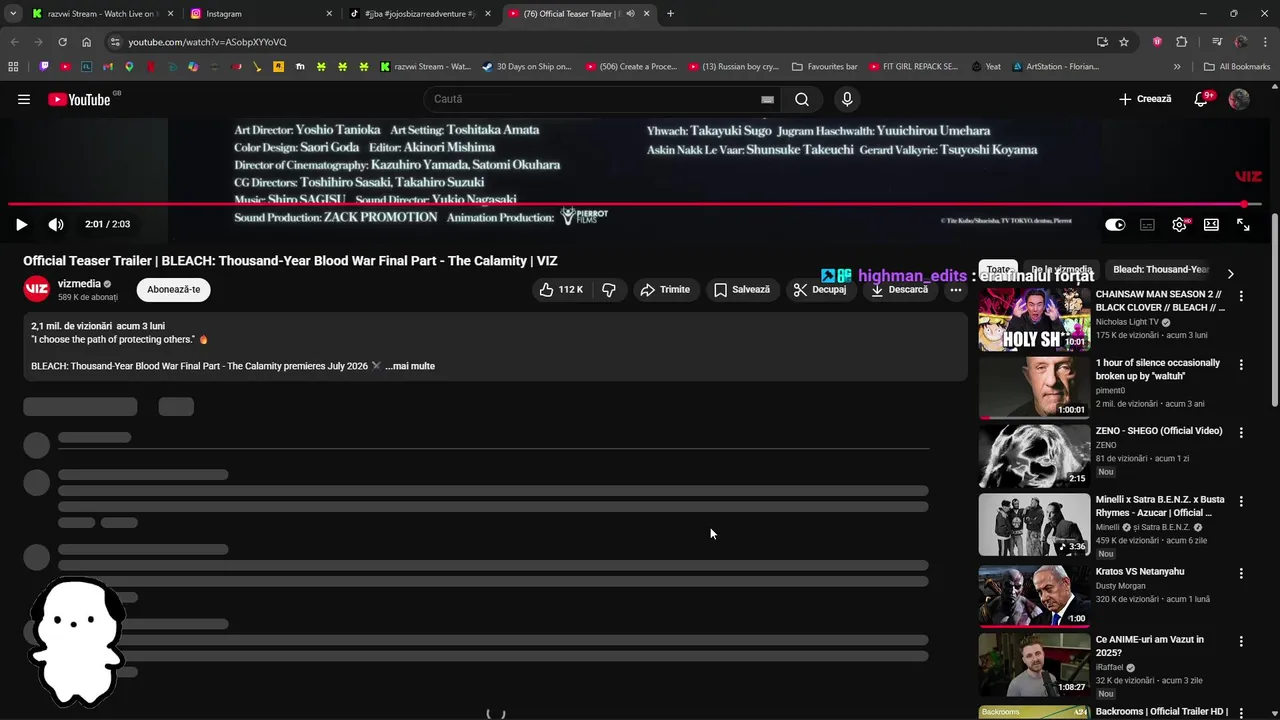Click the Creează create button
The image size is (1280, 720).
click(x=1145, y=99)
